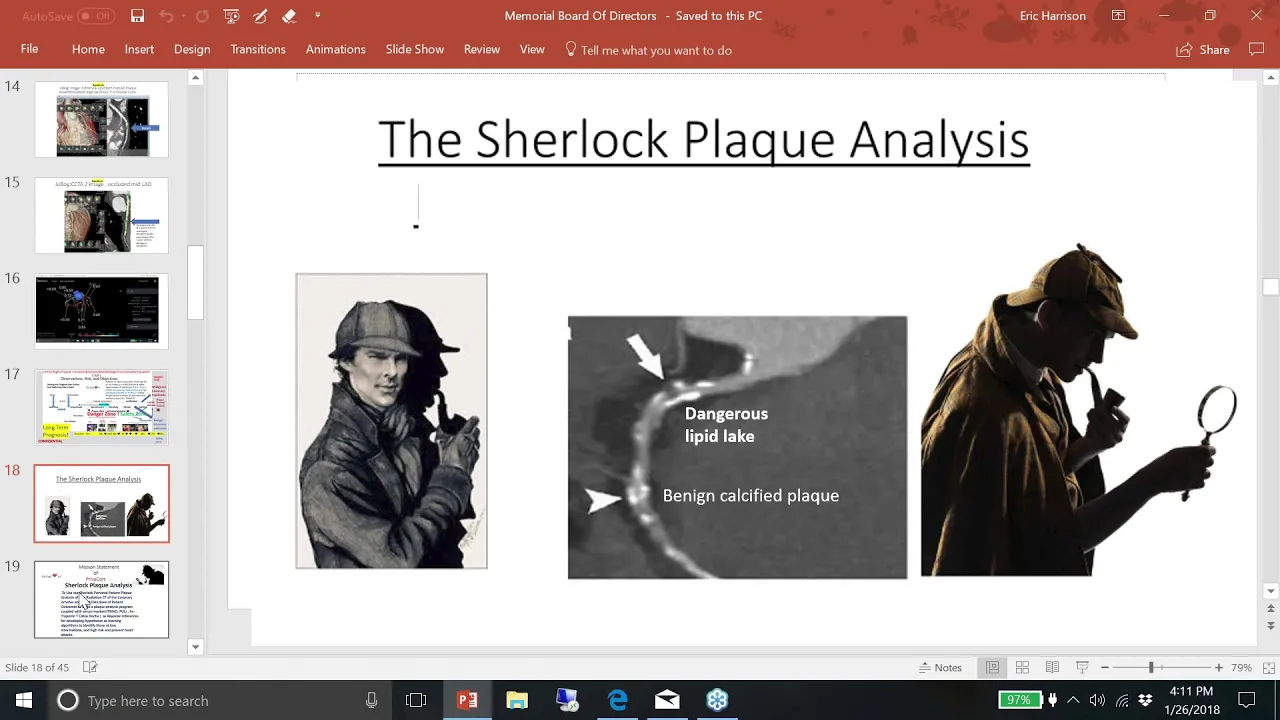Open the comments pane icon
This screenshot has height=720, width=1280.
click(1257, 50)
